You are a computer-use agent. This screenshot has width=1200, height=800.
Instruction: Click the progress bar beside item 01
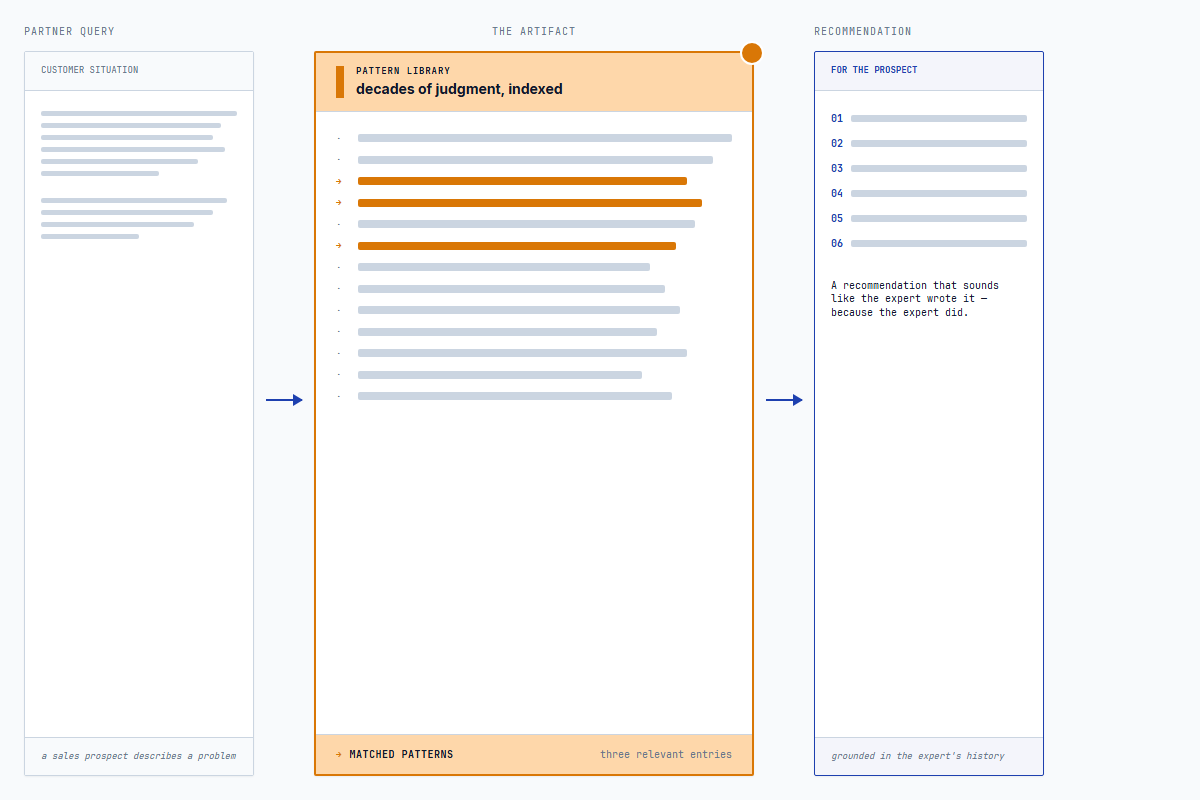pyautogui.click(x=938, y=118)
